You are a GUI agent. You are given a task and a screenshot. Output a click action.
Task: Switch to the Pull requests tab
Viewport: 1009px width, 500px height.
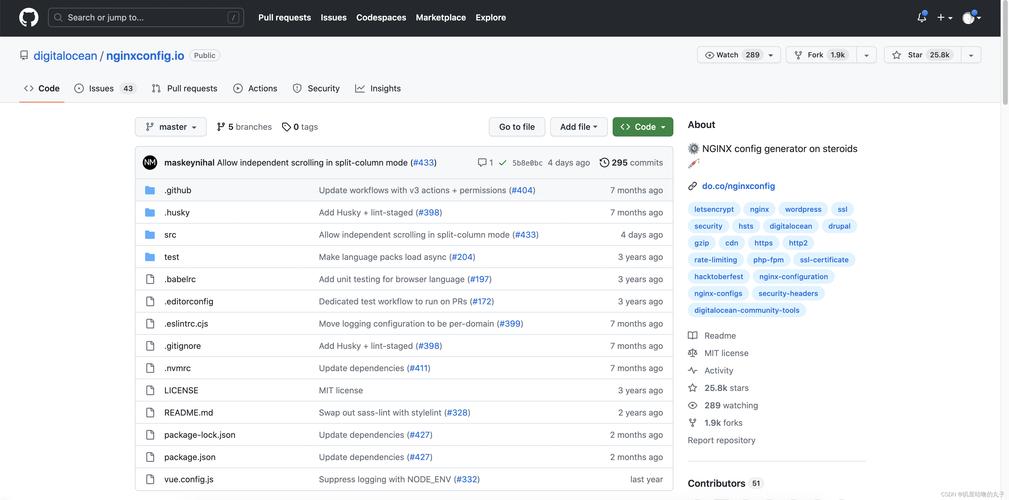click(x=185, y=88)
